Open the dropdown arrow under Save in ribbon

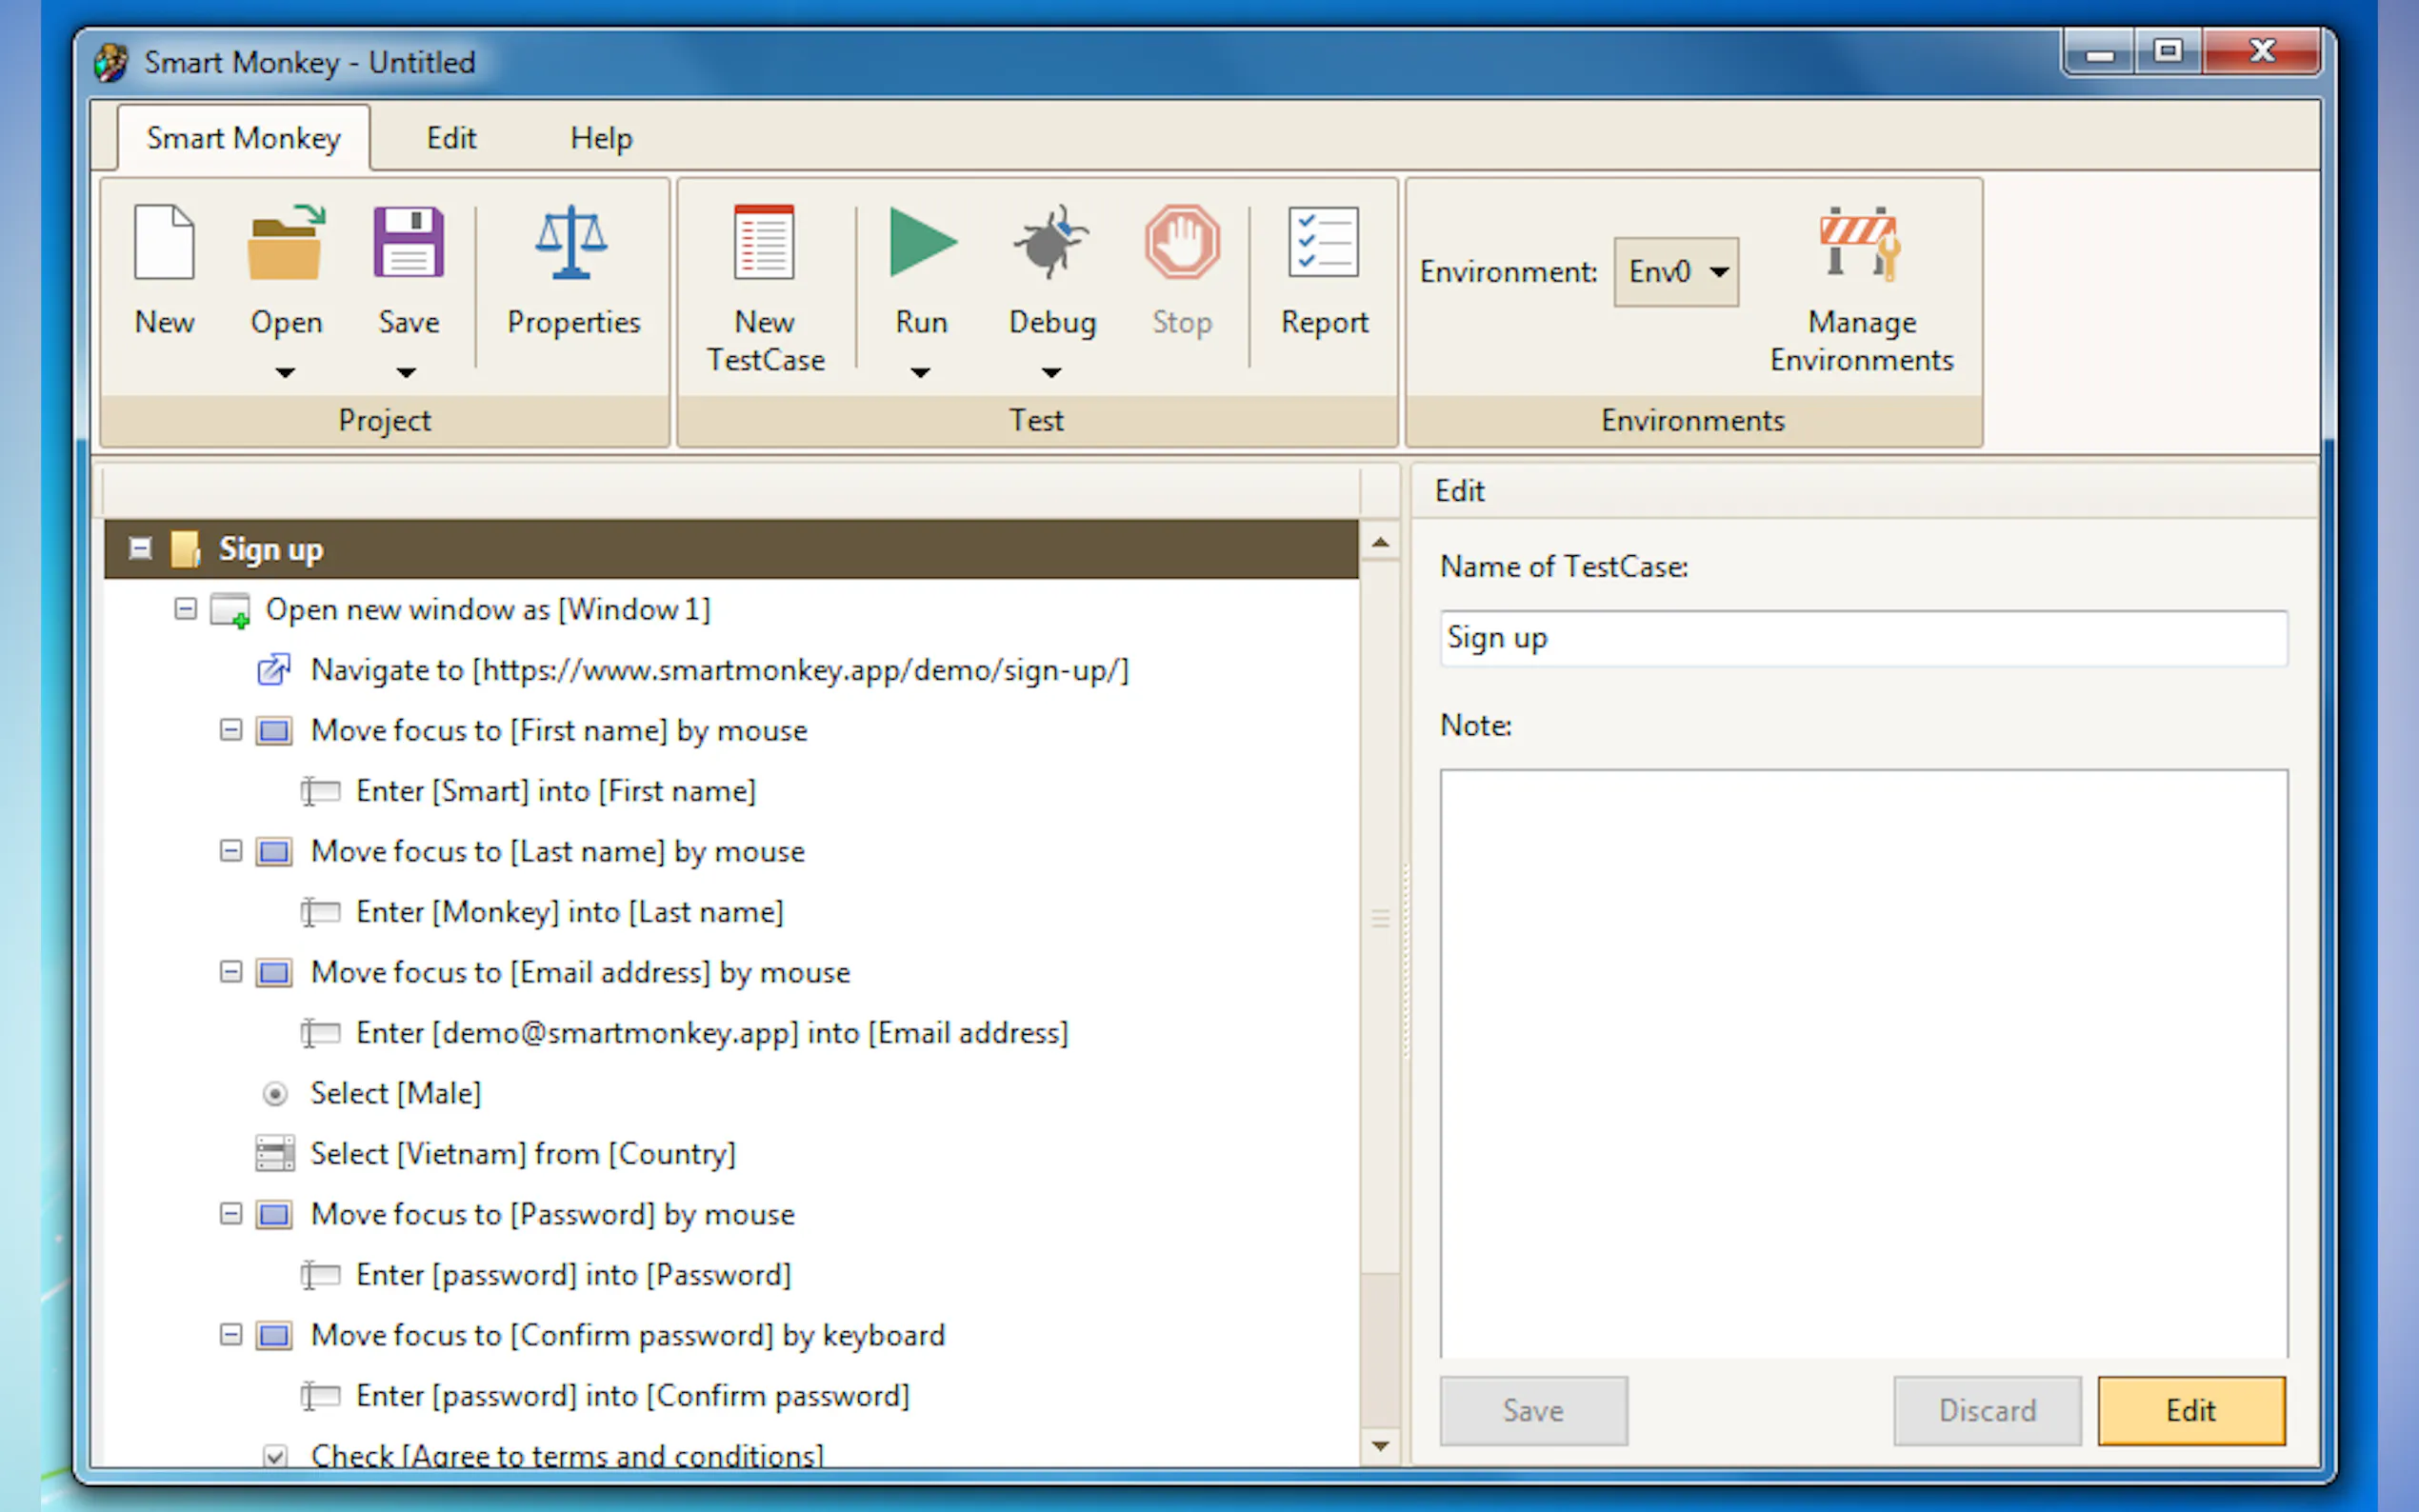[x=406, y=373]
